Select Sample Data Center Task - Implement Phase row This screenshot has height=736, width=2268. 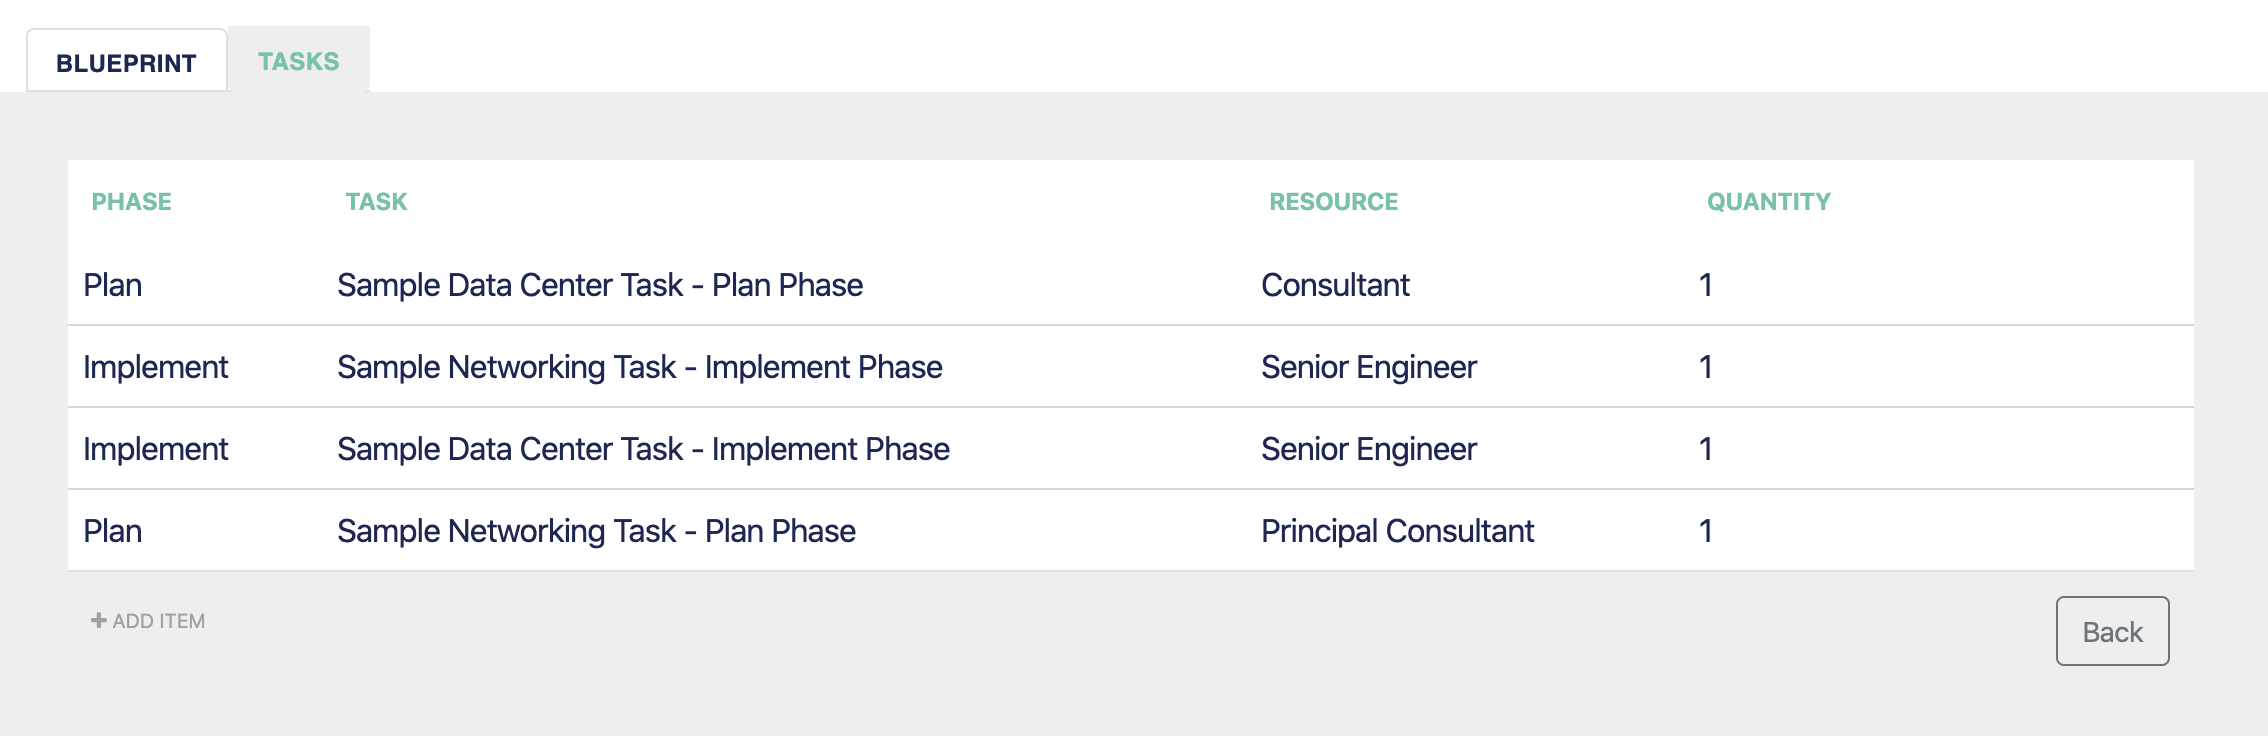pyautogui.click(x=1131, y=449)
